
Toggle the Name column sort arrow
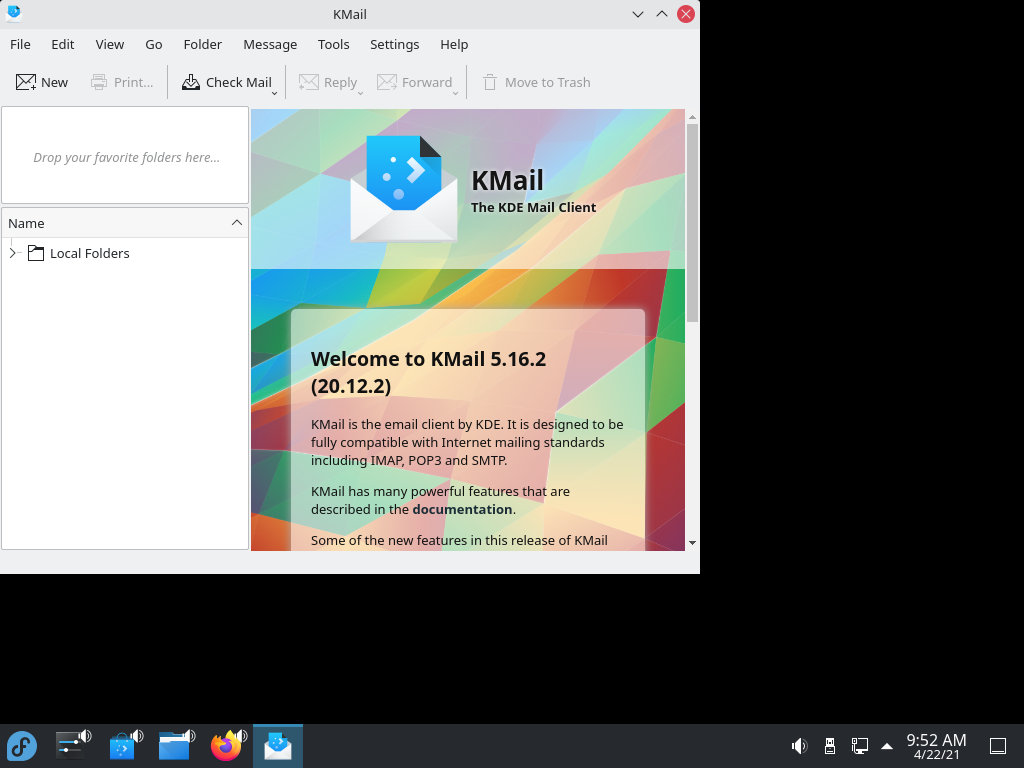tap(237, 223)
